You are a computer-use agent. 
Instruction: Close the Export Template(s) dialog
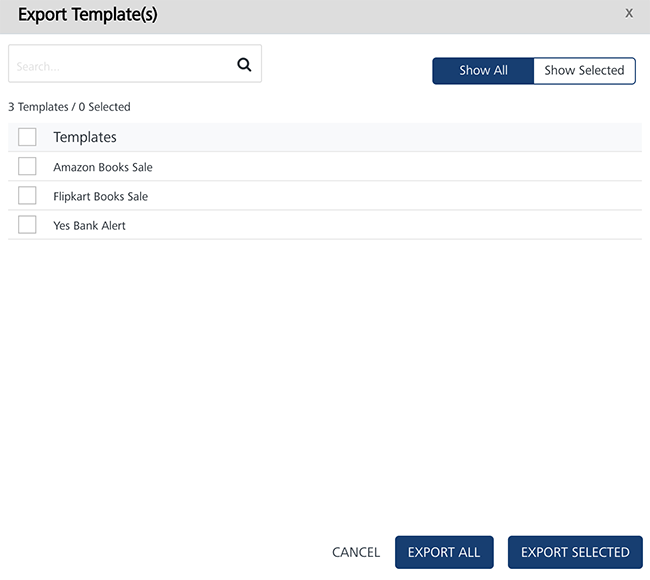[x=629, y=14]
